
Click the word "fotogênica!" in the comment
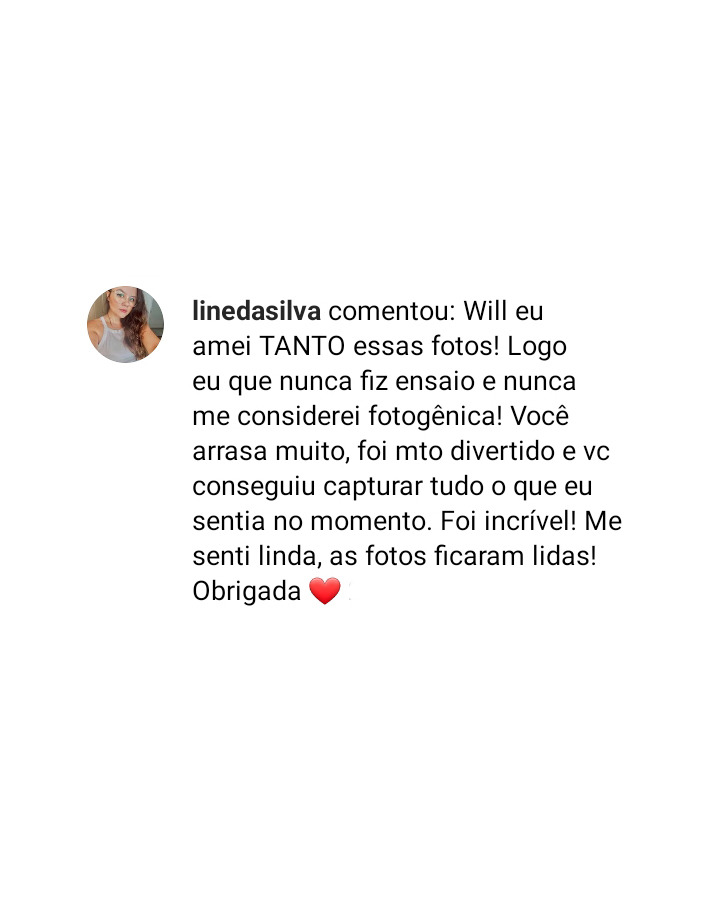435,417
